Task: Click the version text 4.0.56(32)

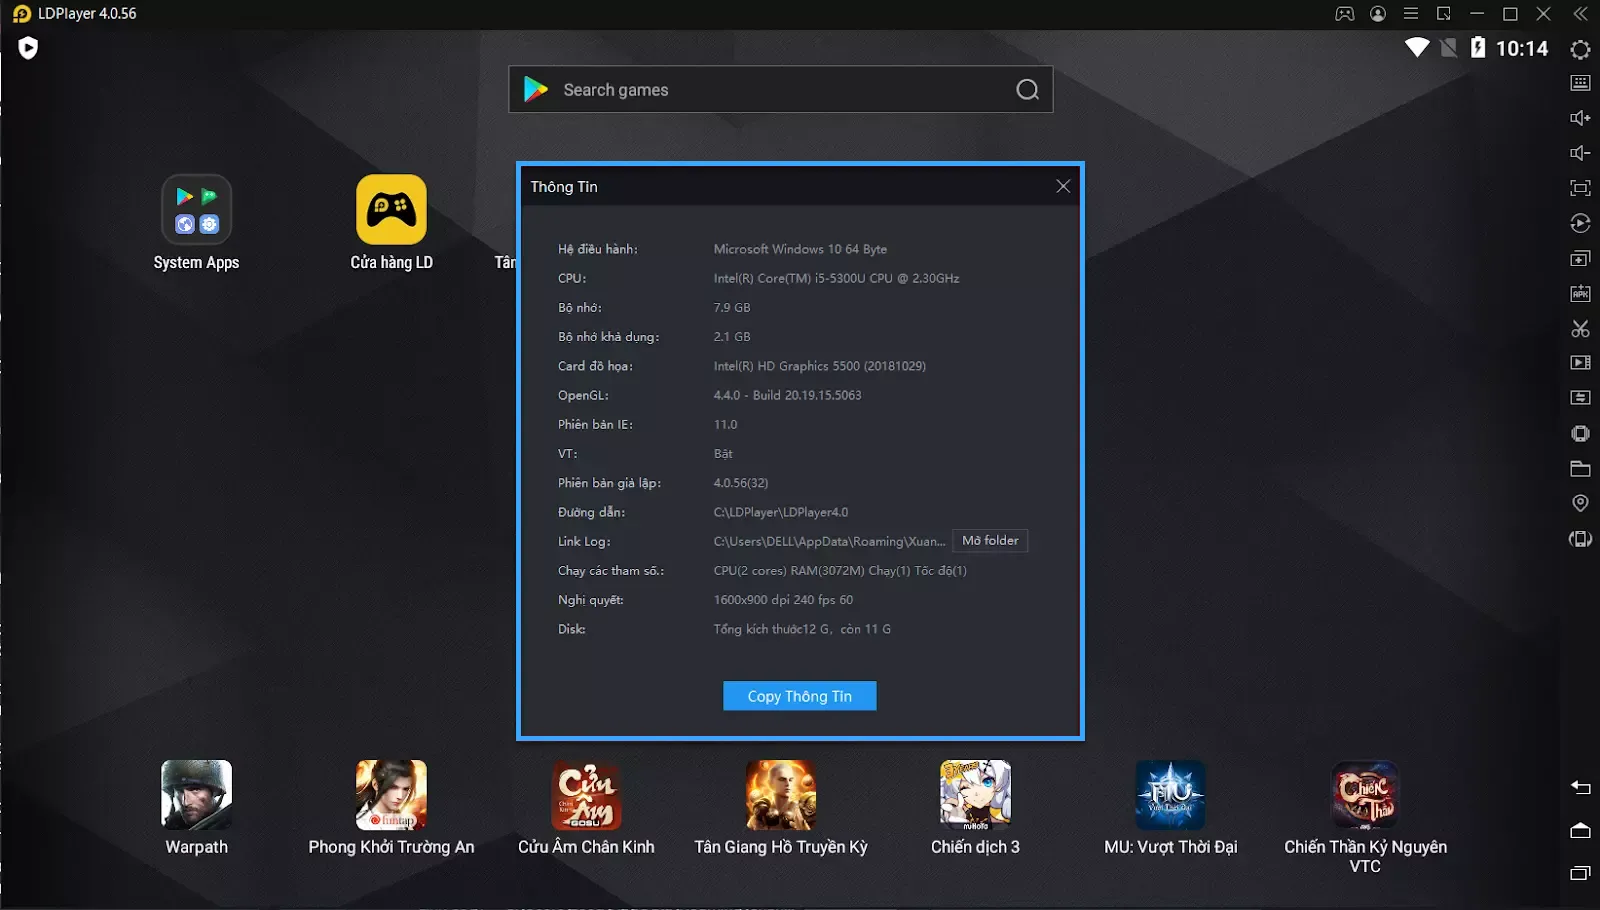Action: 741,483
